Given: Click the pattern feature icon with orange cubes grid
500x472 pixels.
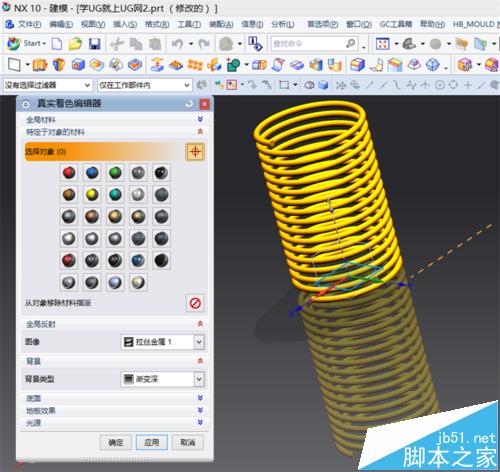Looking at the screenshot, I should 195,65.
